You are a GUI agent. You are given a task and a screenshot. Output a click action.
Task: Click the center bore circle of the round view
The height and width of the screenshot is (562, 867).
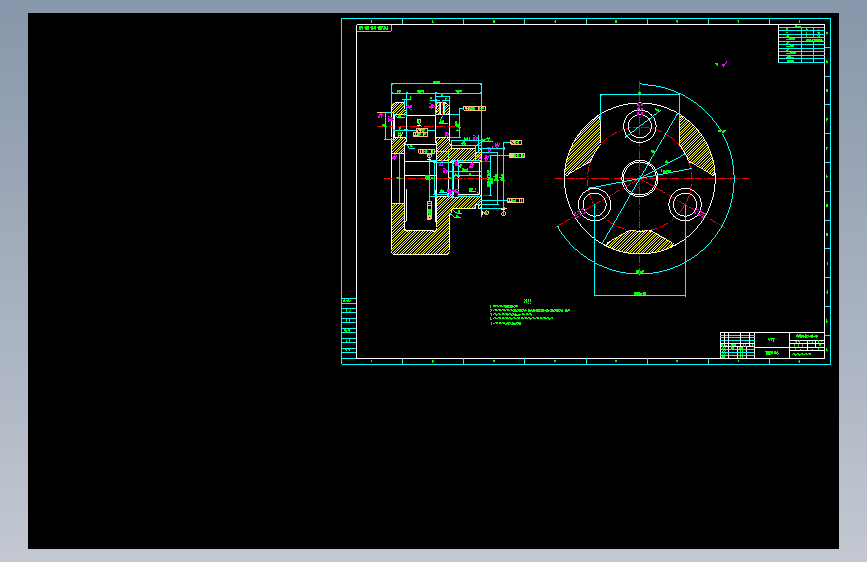coord(639,178)
